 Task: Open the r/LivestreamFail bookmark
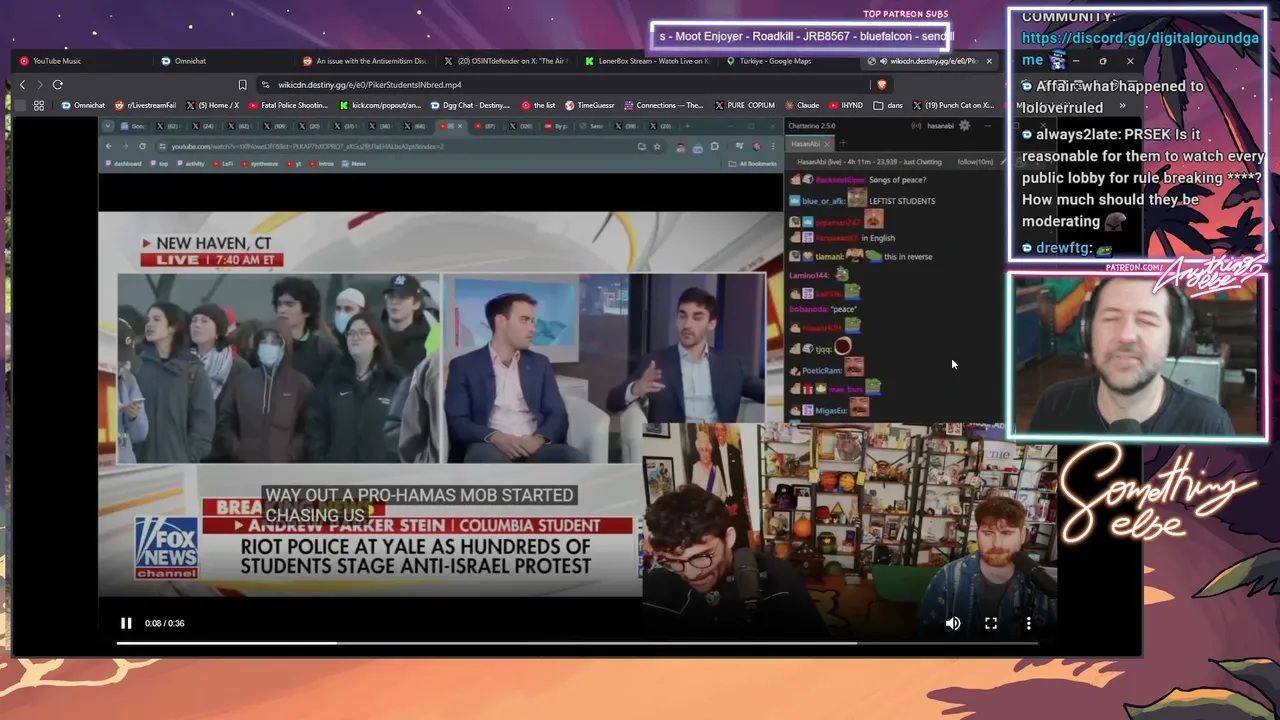(x=146, y=105)
